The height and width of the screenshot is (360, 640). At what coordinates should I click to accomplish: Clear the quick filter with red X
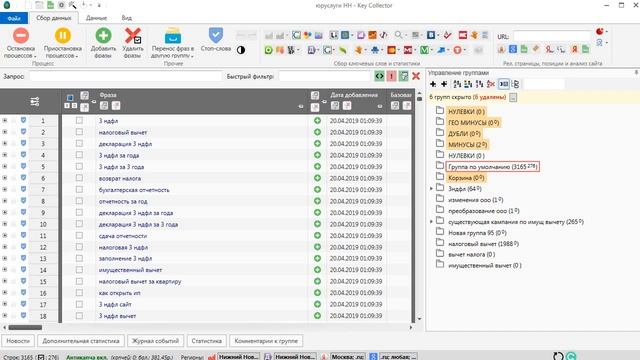click(x=416, y=76)
